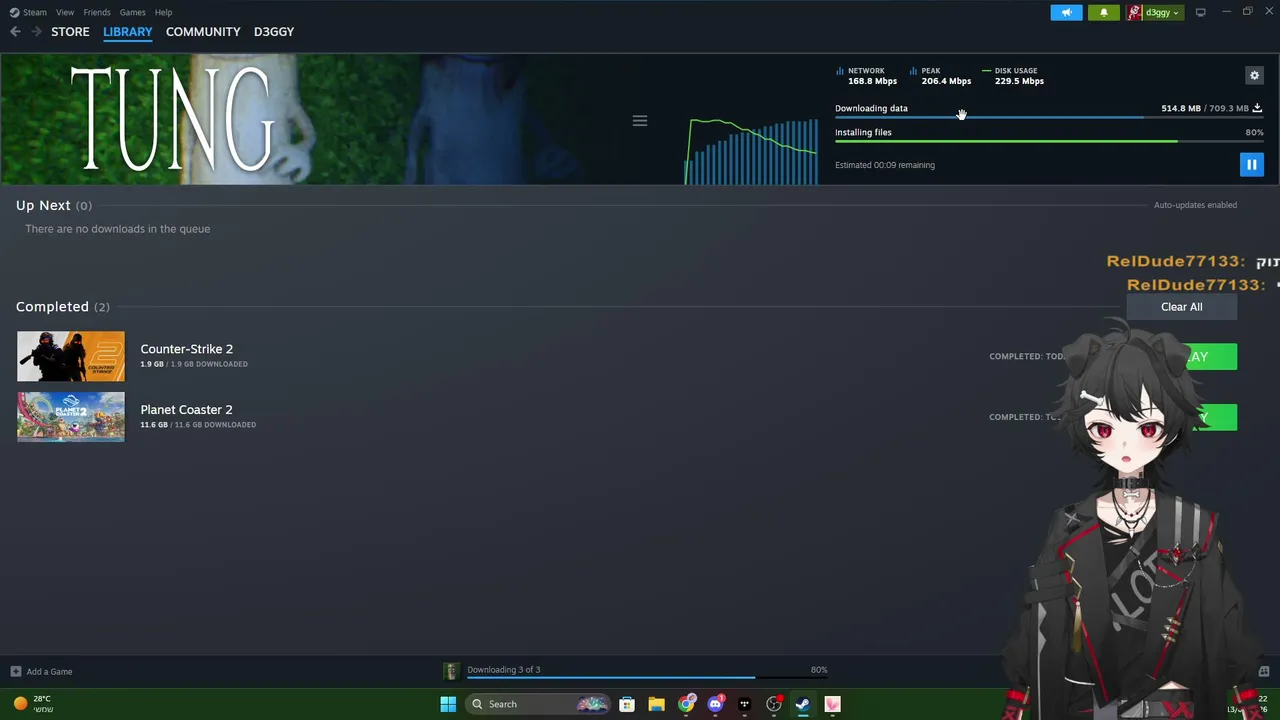Click the Downloading data progress bar

tap(1049, 117)
